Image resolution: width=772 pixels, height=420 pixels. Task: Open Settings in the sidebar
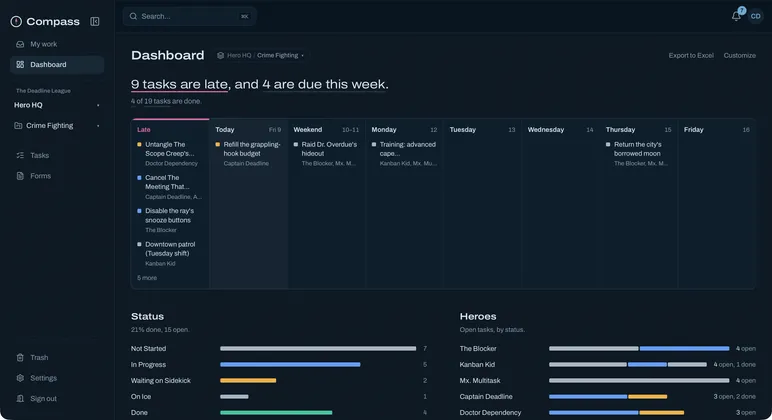point(57,378)
